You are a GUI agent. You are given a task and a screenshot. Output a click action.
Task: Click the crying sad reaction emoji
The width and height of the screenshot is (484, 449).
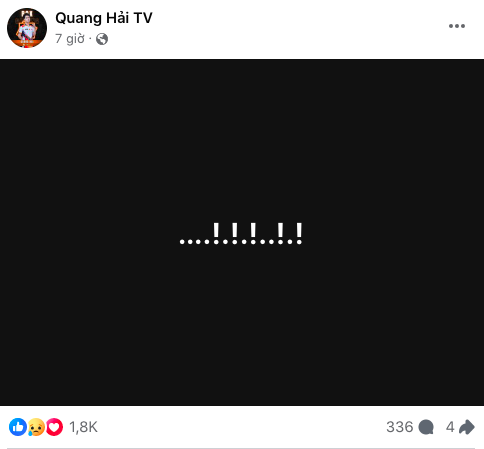click(x=36, y=427)
